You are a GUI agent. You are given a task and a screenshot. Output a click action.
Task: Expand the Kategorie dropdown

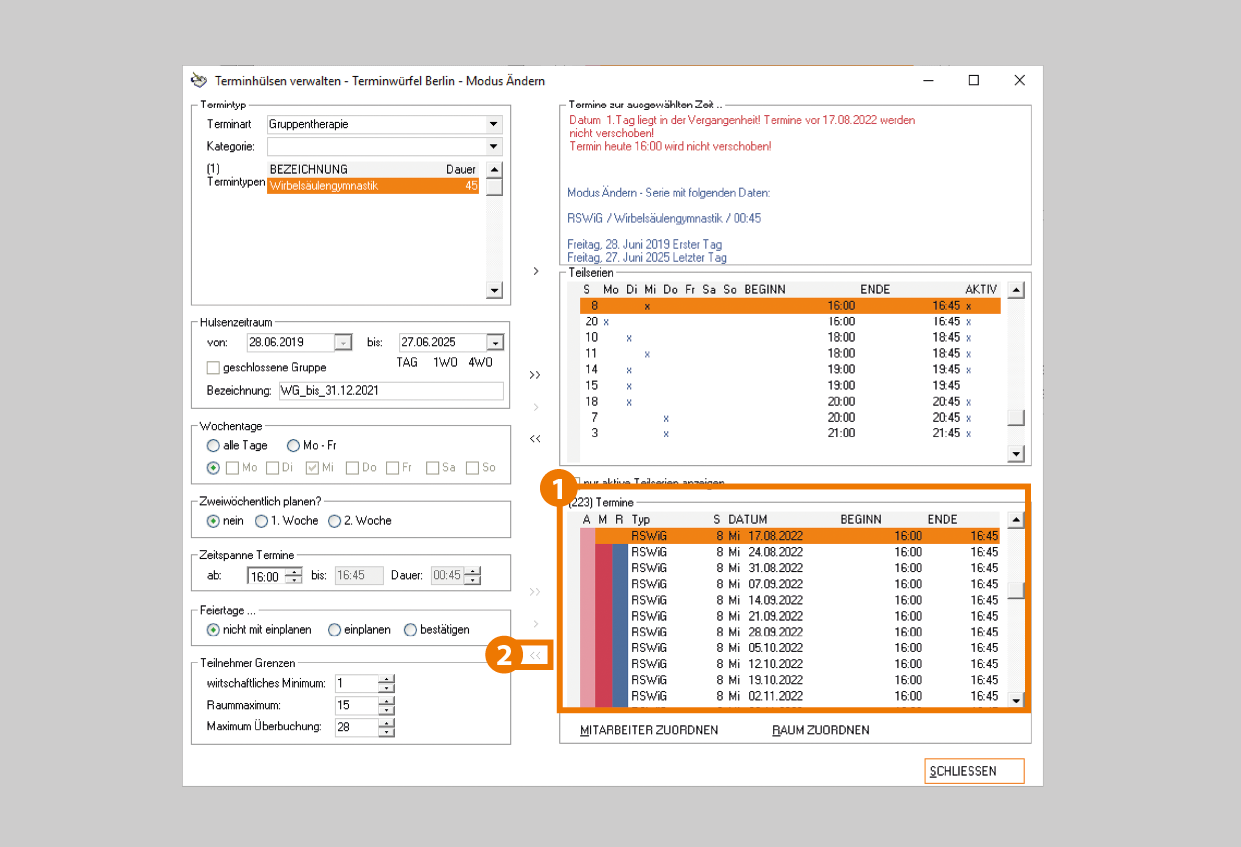coord(493,147)
